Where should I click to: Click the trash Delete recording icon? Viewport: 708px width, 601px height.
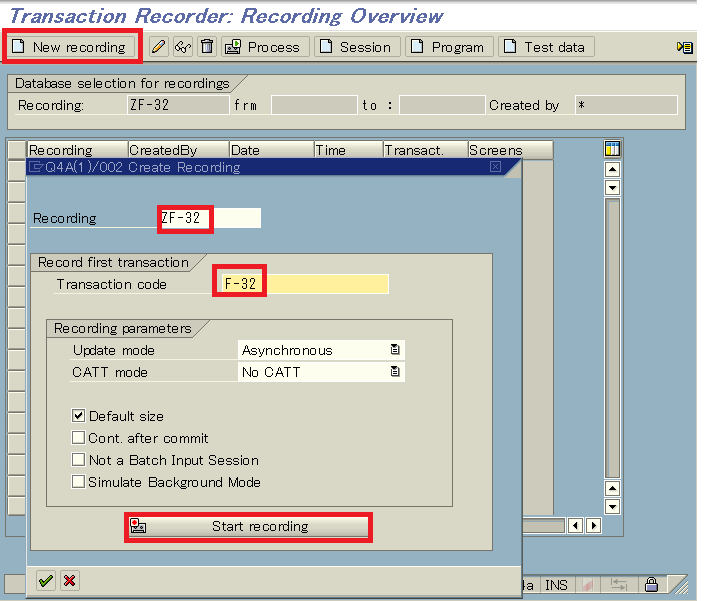207,47
